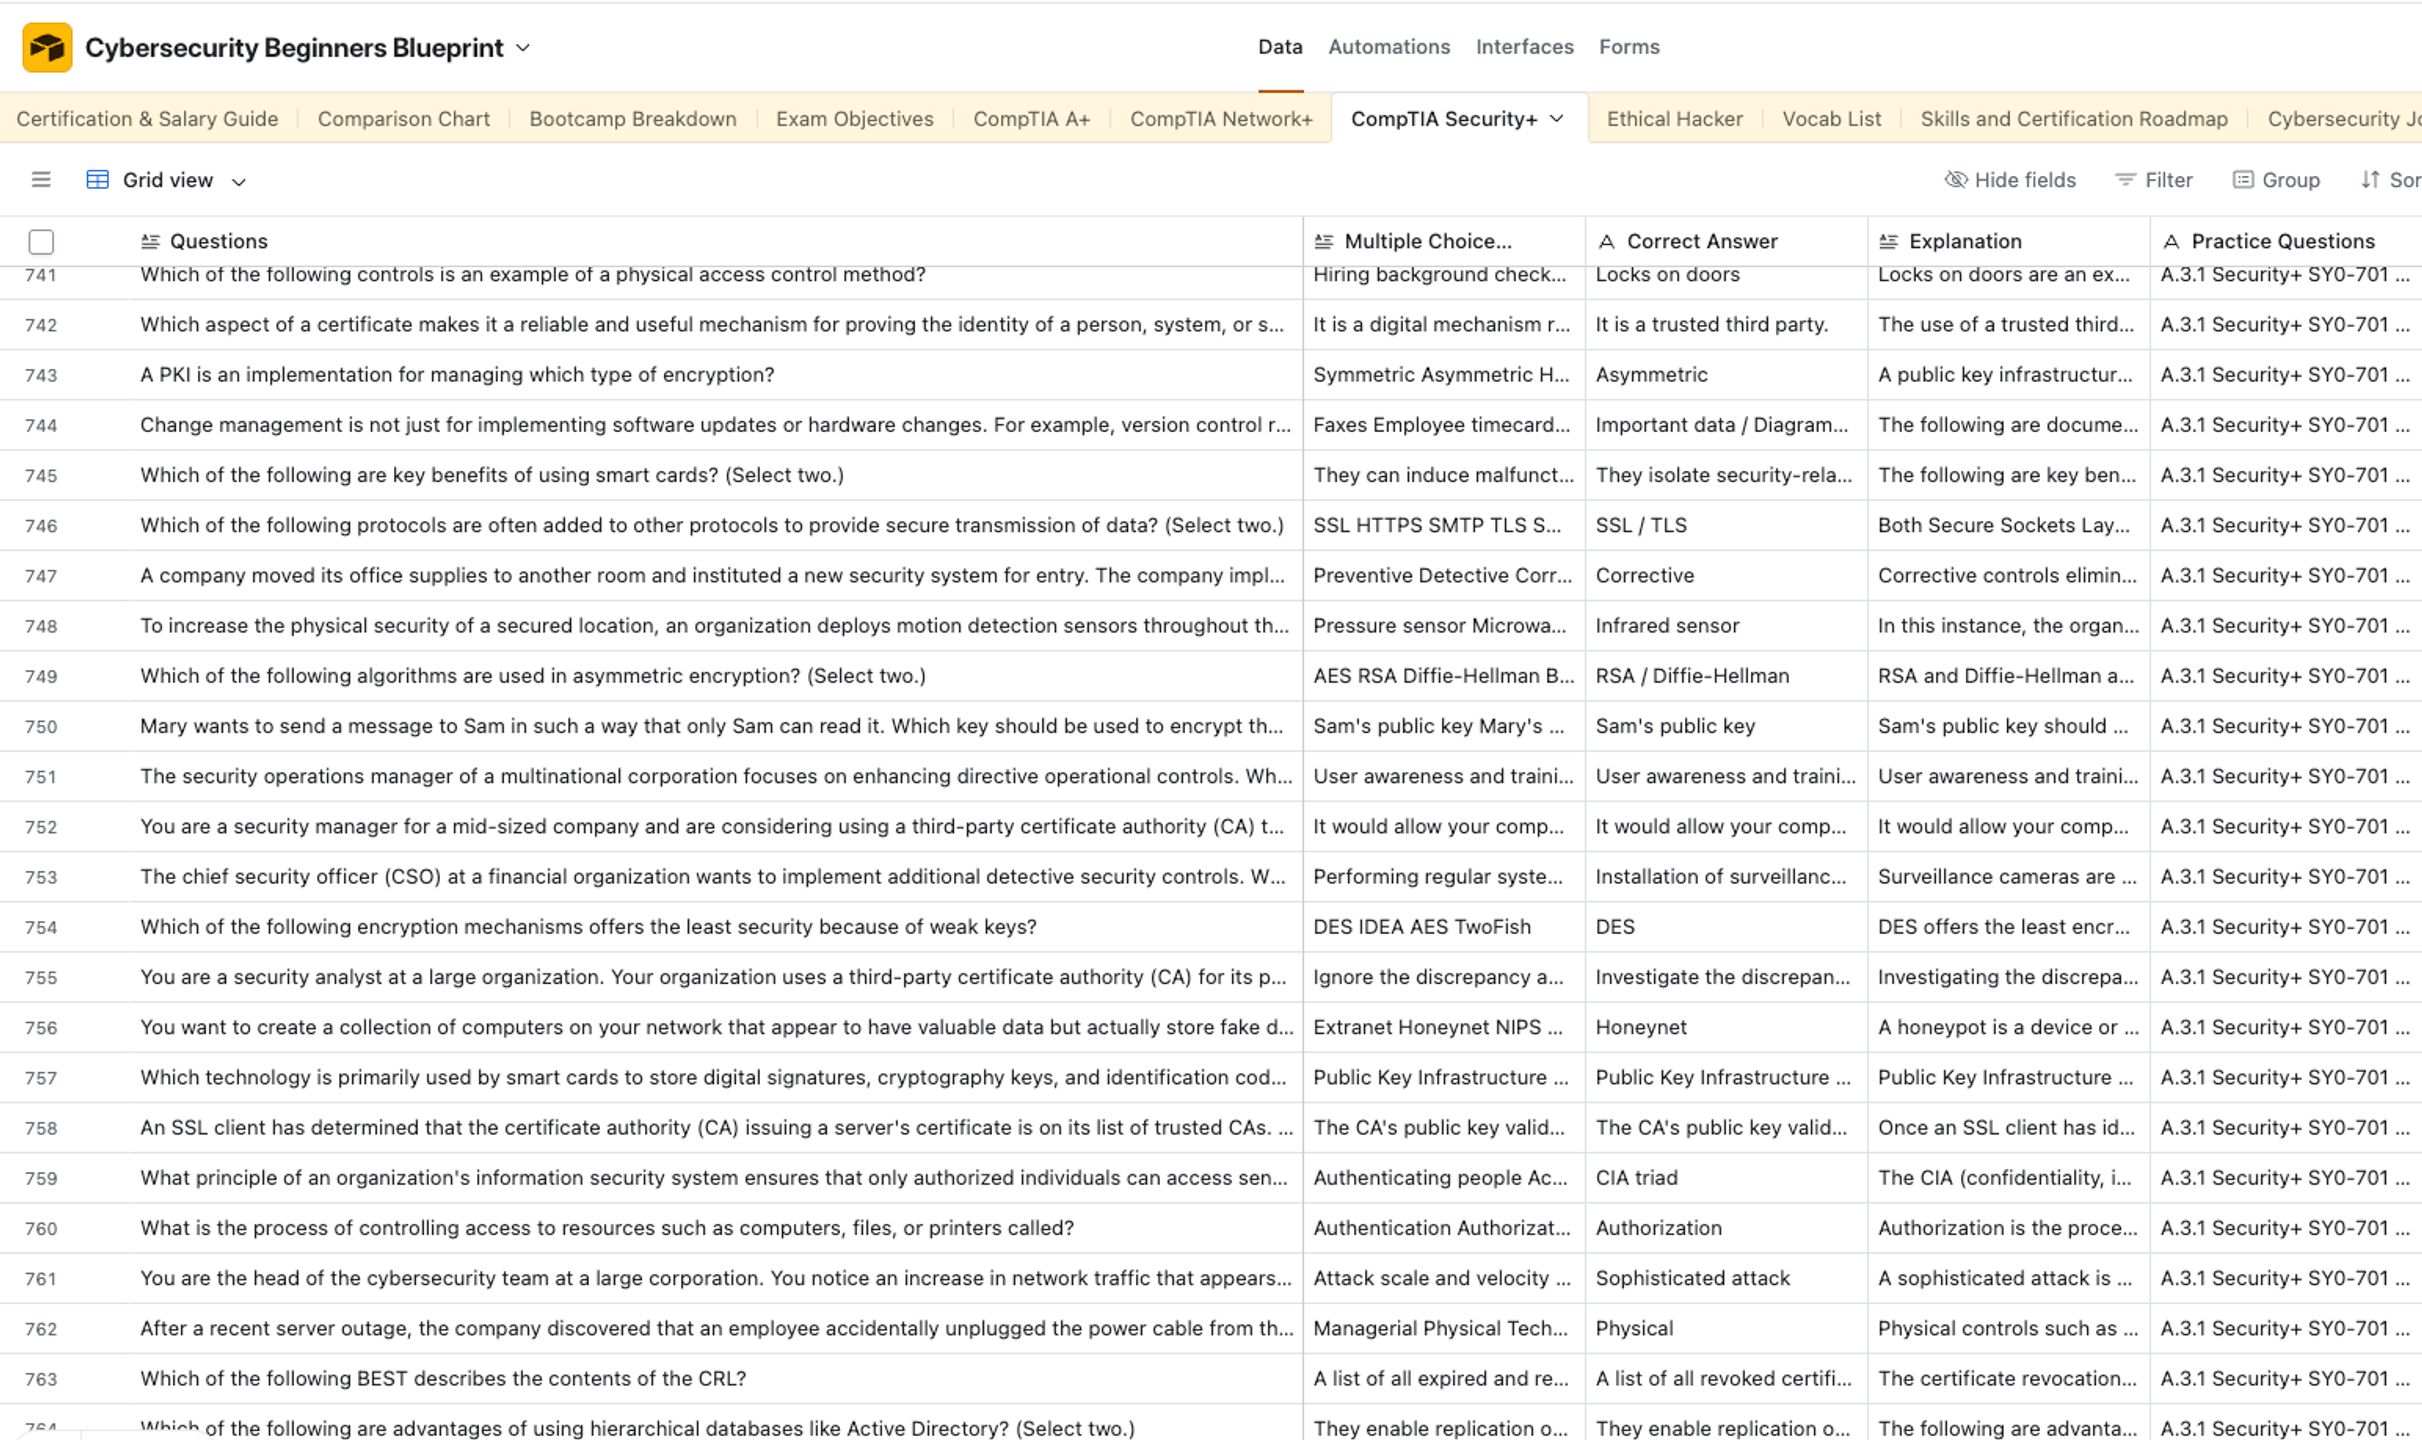The width and height of the screenshot is (2422, 1440).
Task: Click the Hide fields eye icon
Action: click(1955, 180)
